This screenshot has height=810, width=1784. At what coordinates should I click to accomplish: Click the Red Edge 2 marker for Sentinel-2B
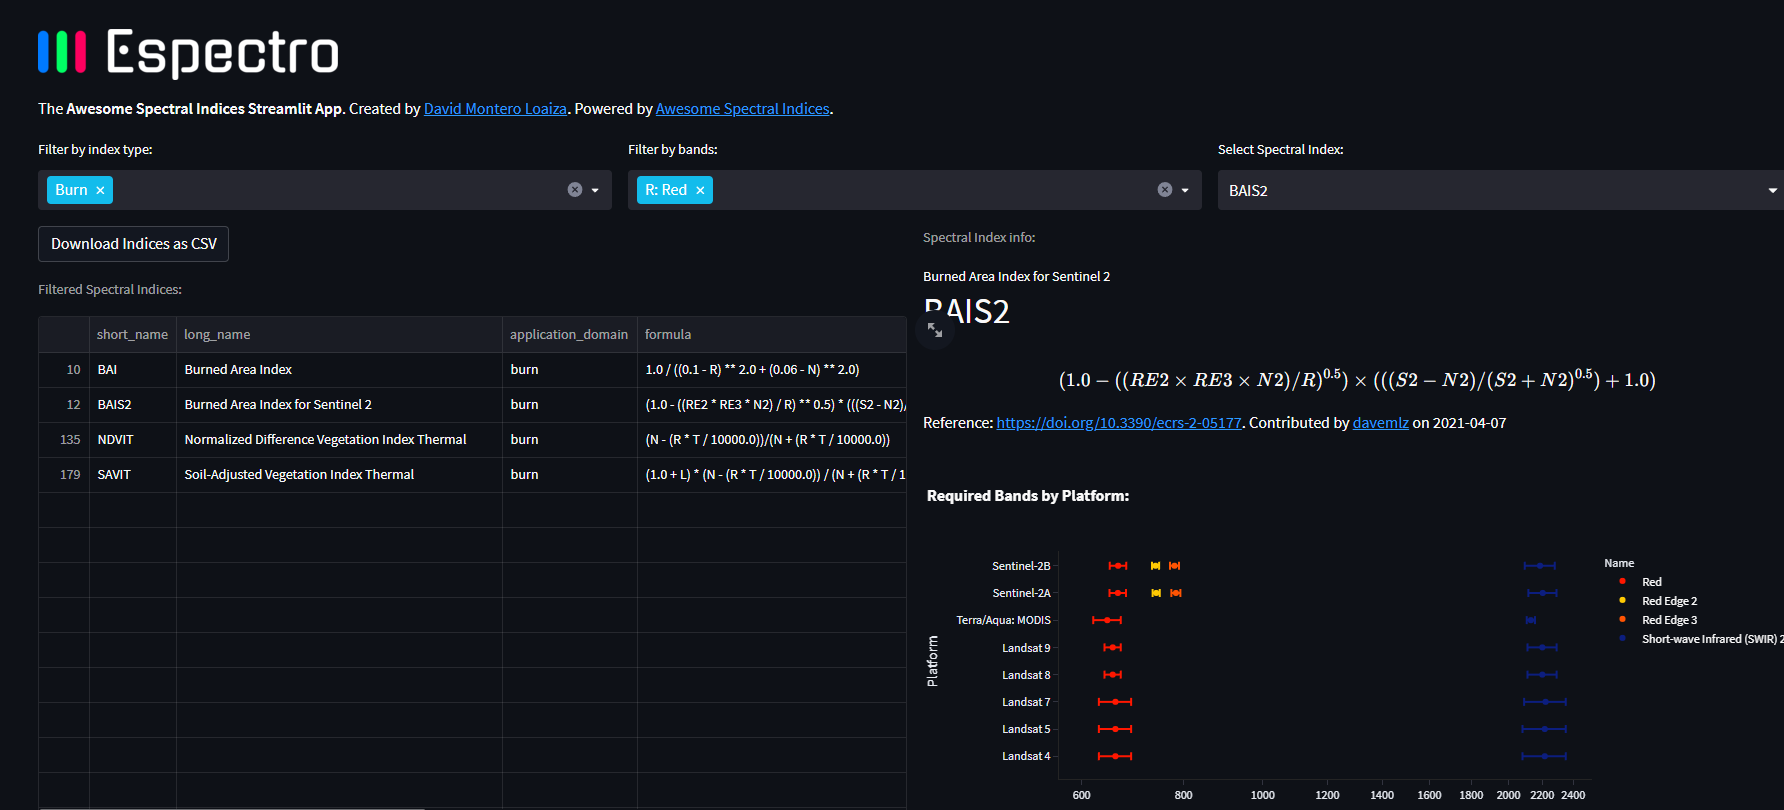pyautogui.click(x=1155, y=566)
